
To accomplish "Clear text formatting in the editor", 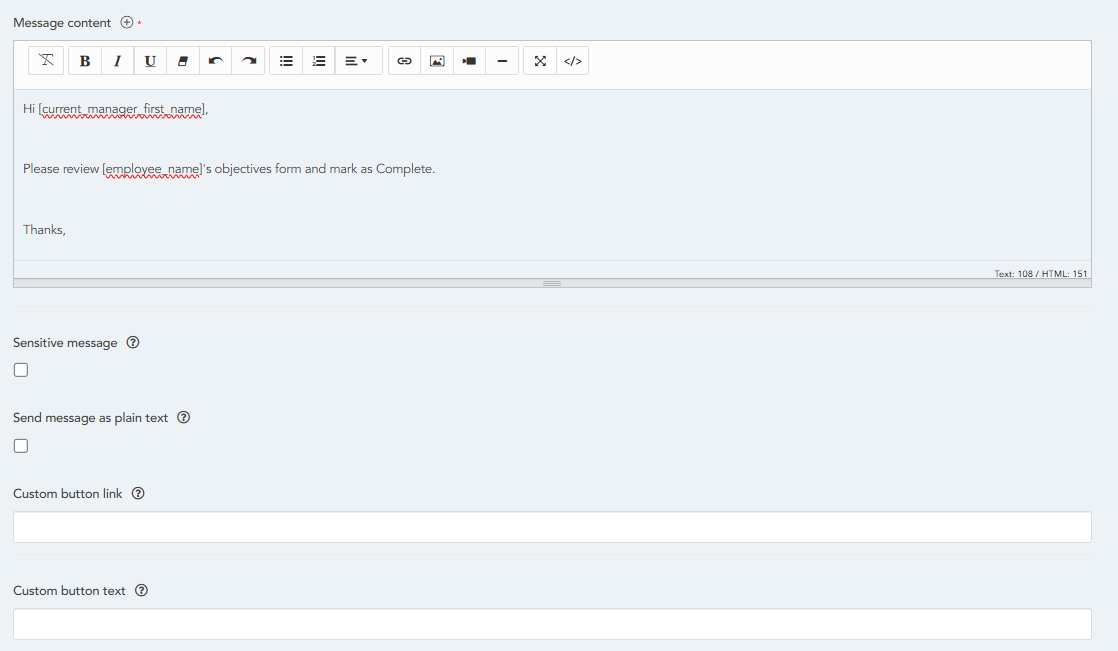I will [x=46, y=61].
